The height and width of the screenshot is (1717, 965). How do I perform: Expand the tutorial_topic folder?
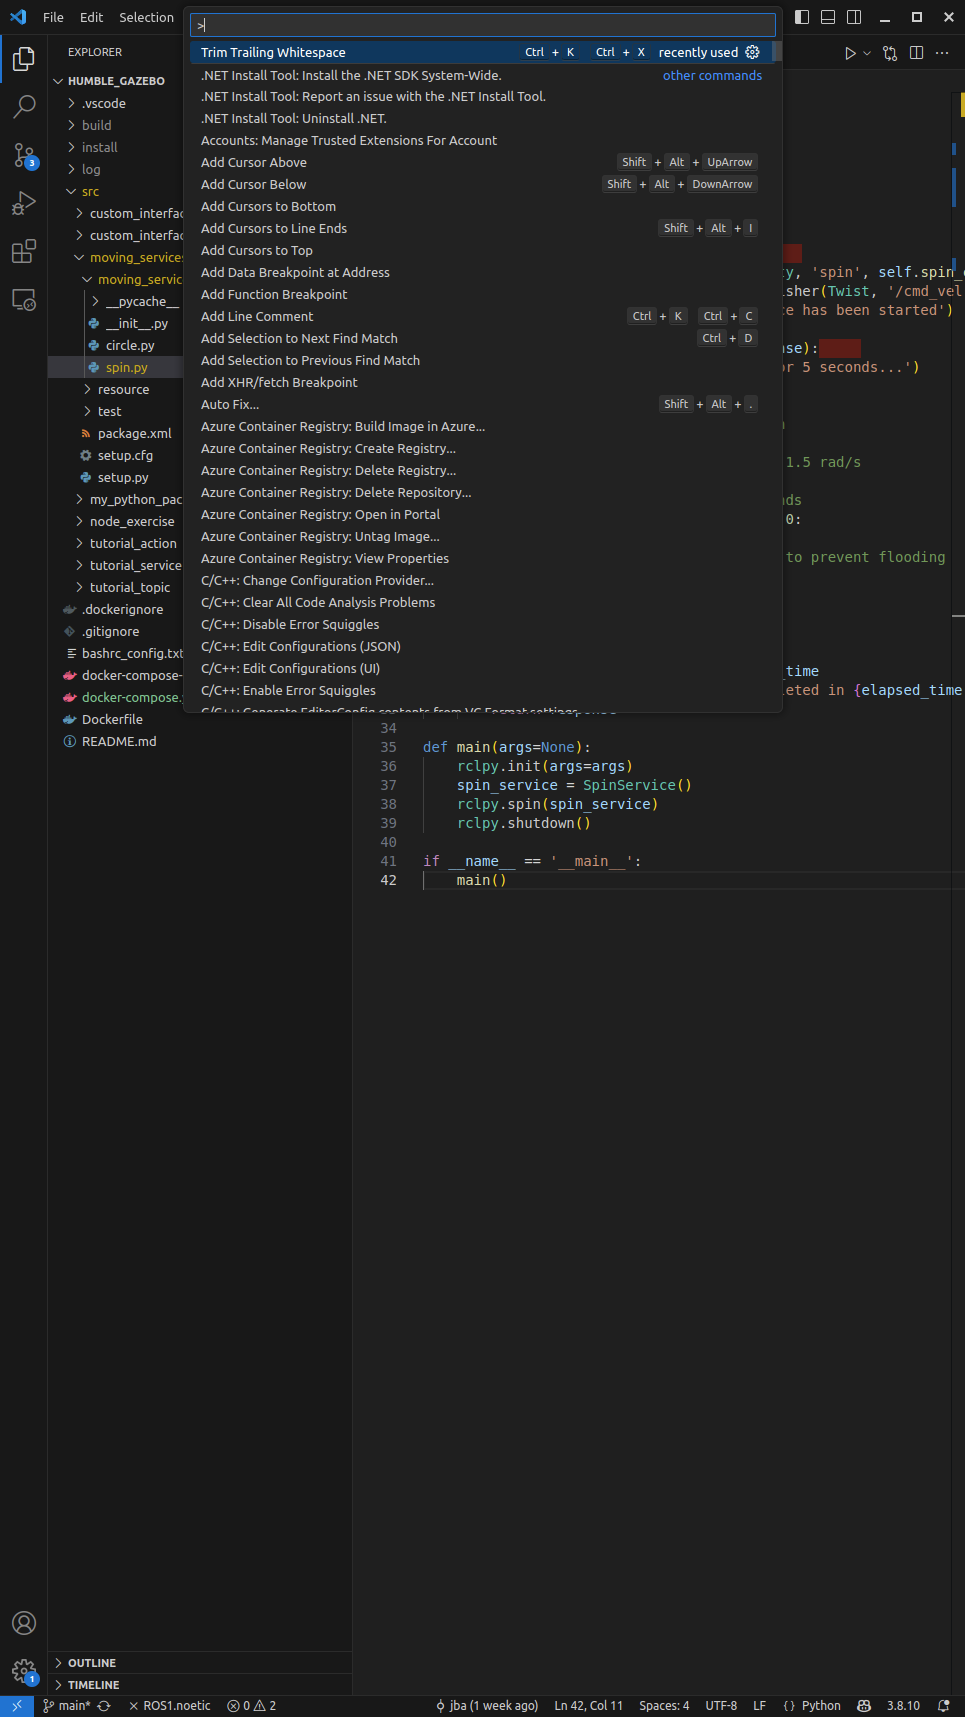(130, 587)
